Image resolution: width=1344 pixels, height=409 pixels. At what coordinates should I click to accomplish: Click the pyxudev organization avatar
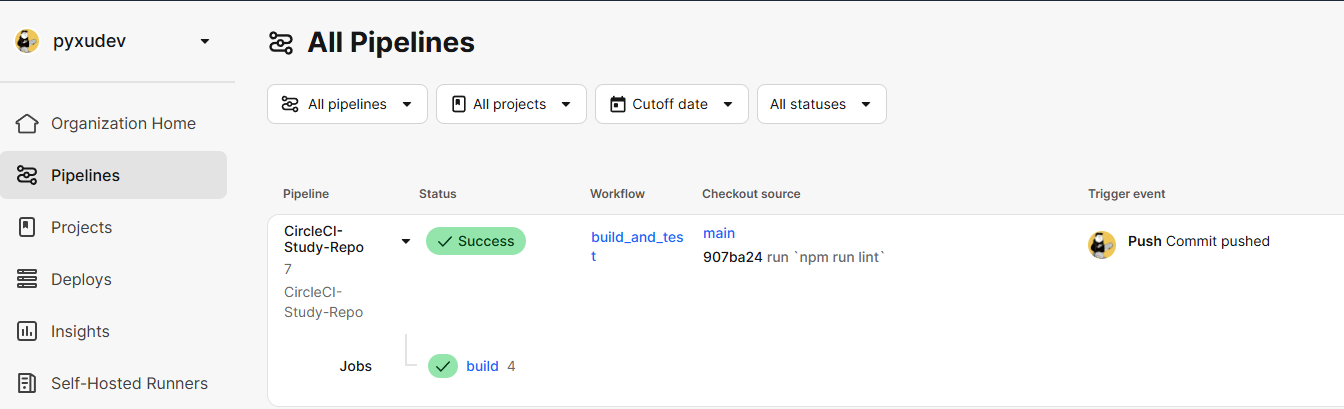(x=27, y=41)
